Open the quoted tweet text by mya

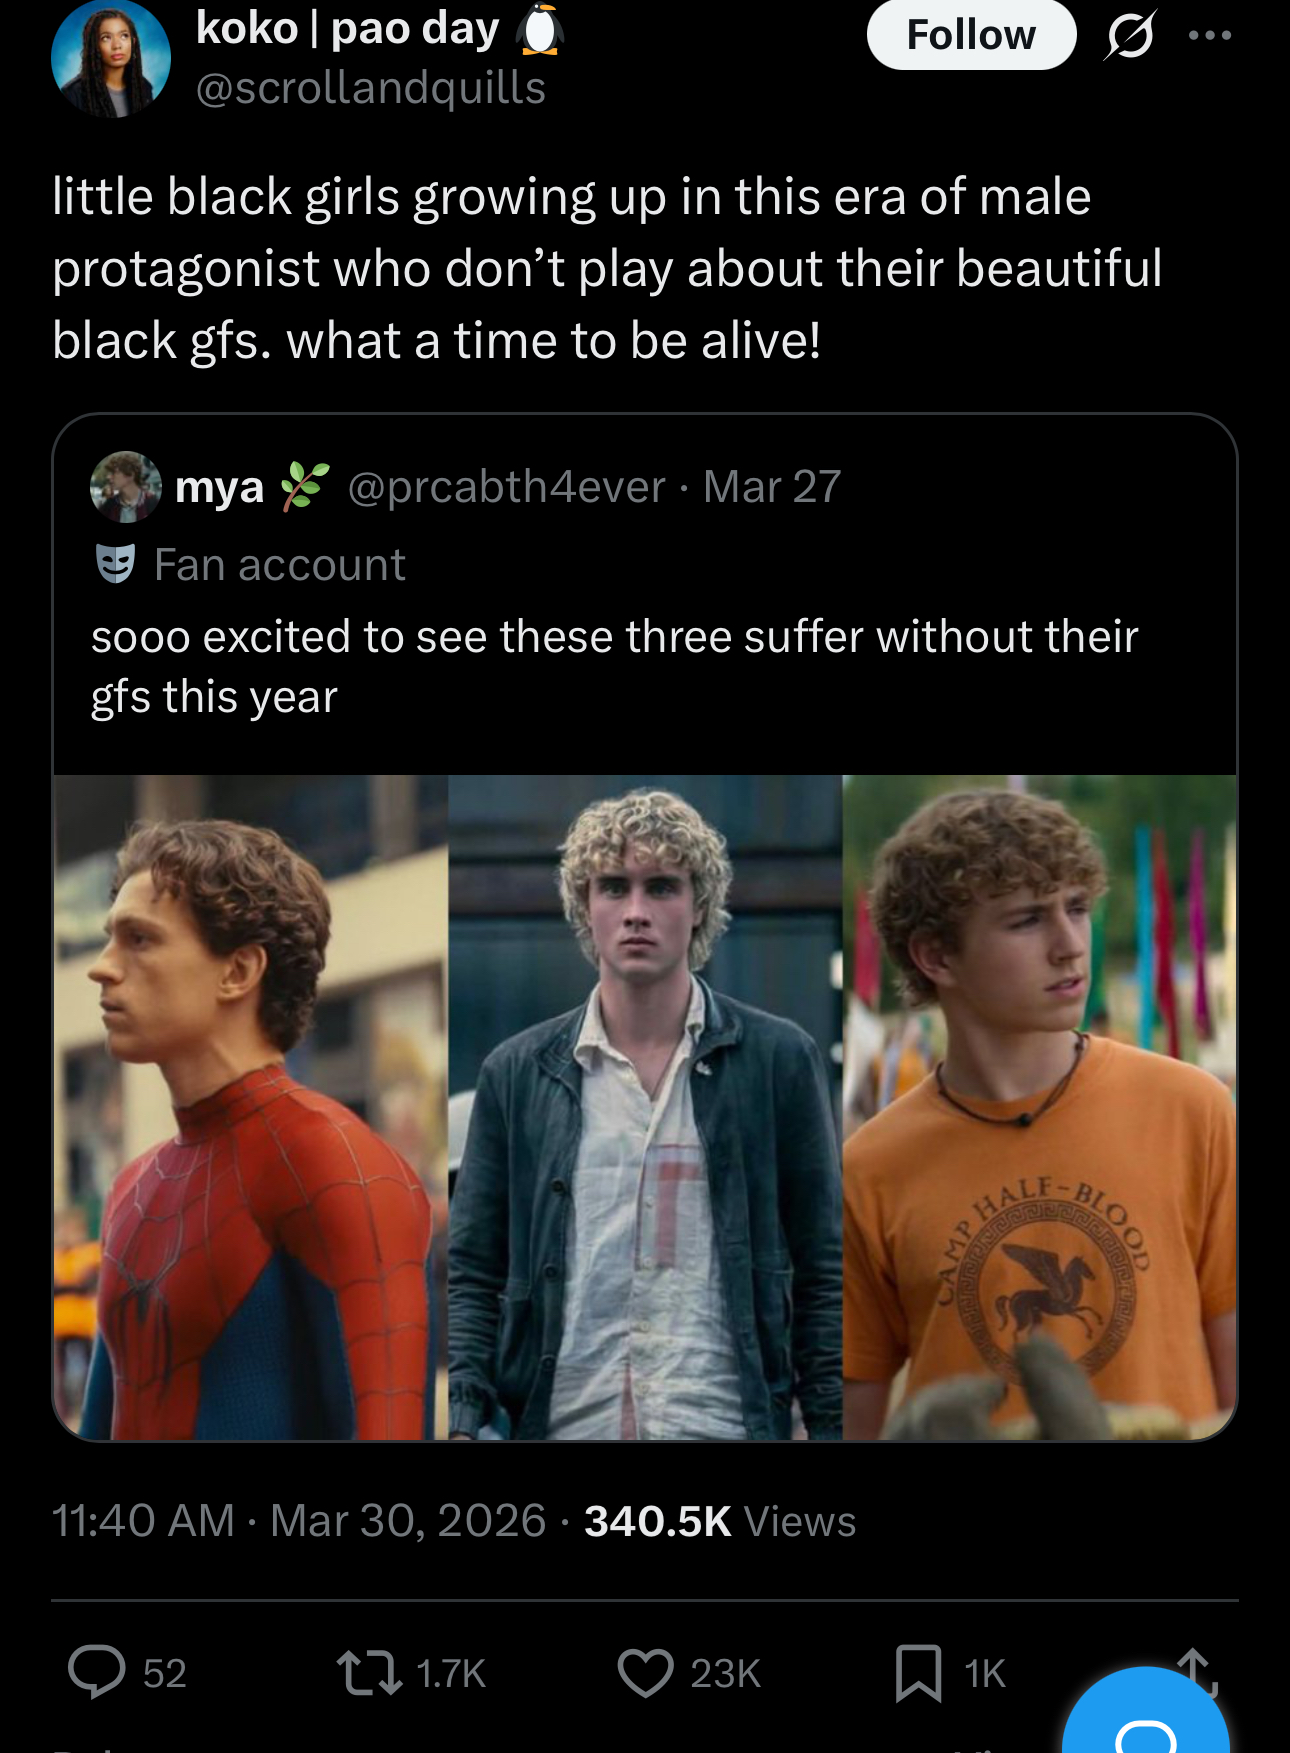[614, 666]
